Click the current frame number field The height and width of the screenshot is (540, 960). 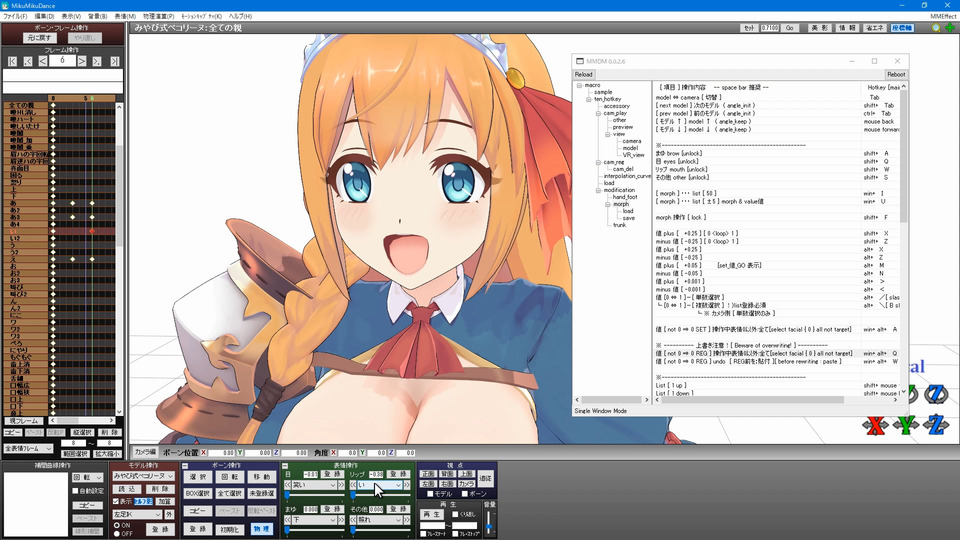coord(62,61)
